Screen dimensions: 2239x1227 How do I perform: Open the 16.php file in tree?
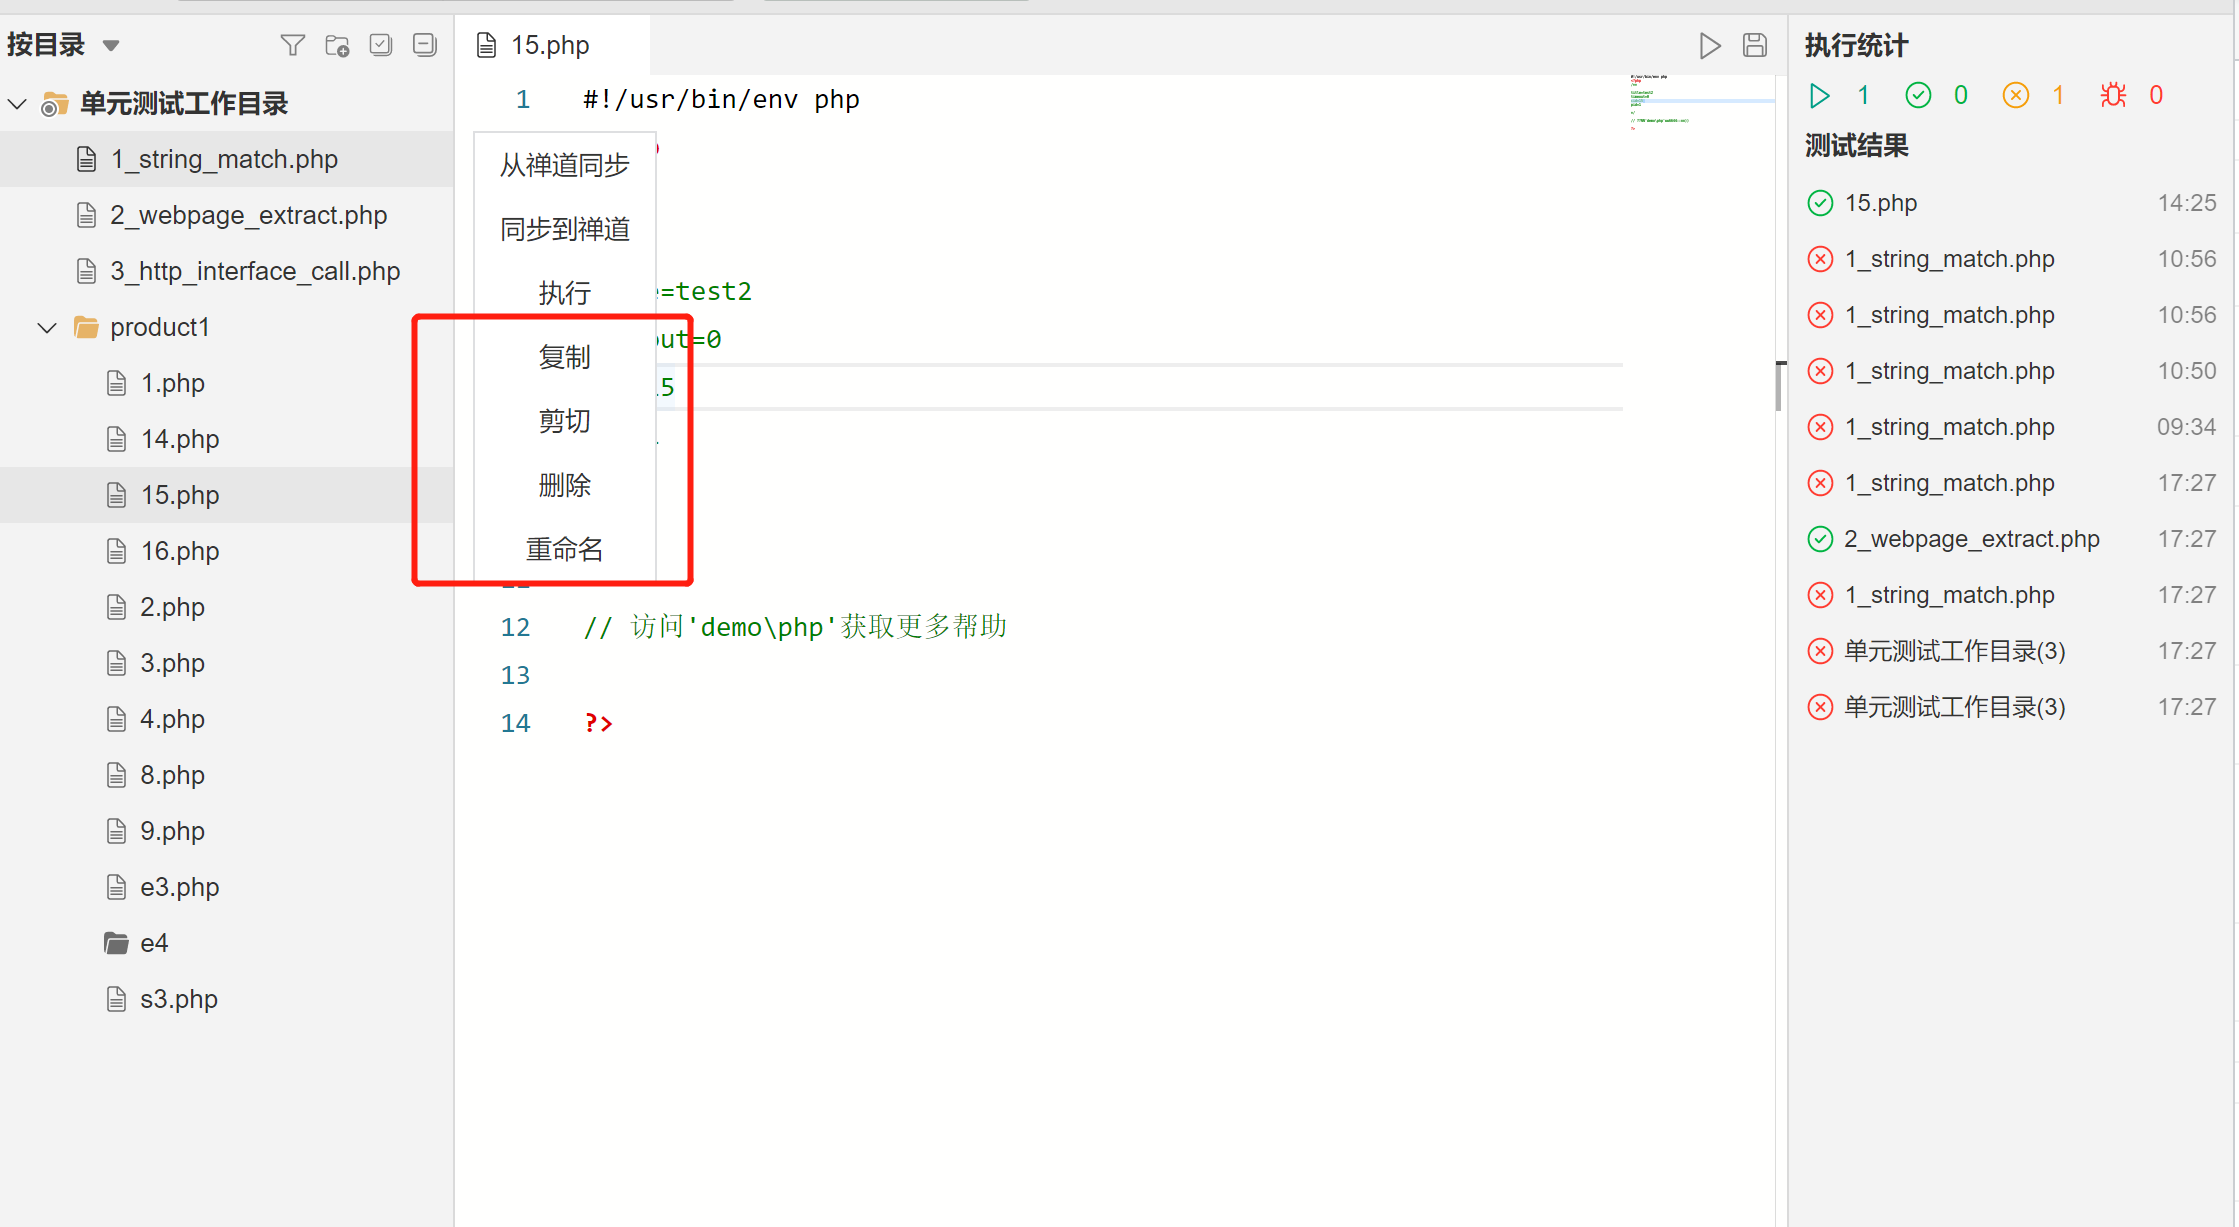tap(179, 551)
